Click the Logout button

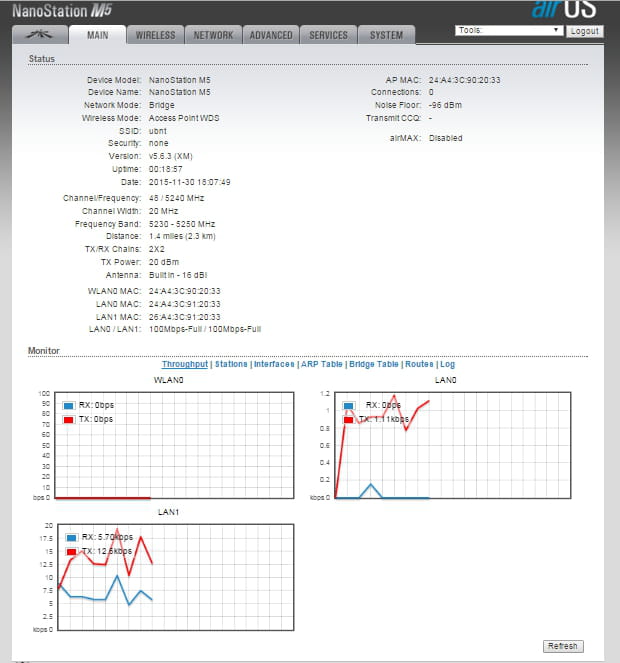point(584,31)
